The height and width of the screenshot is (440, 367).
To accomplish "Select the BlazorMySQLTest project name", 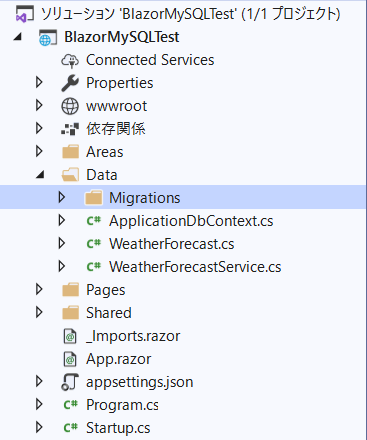I will 122,37.
